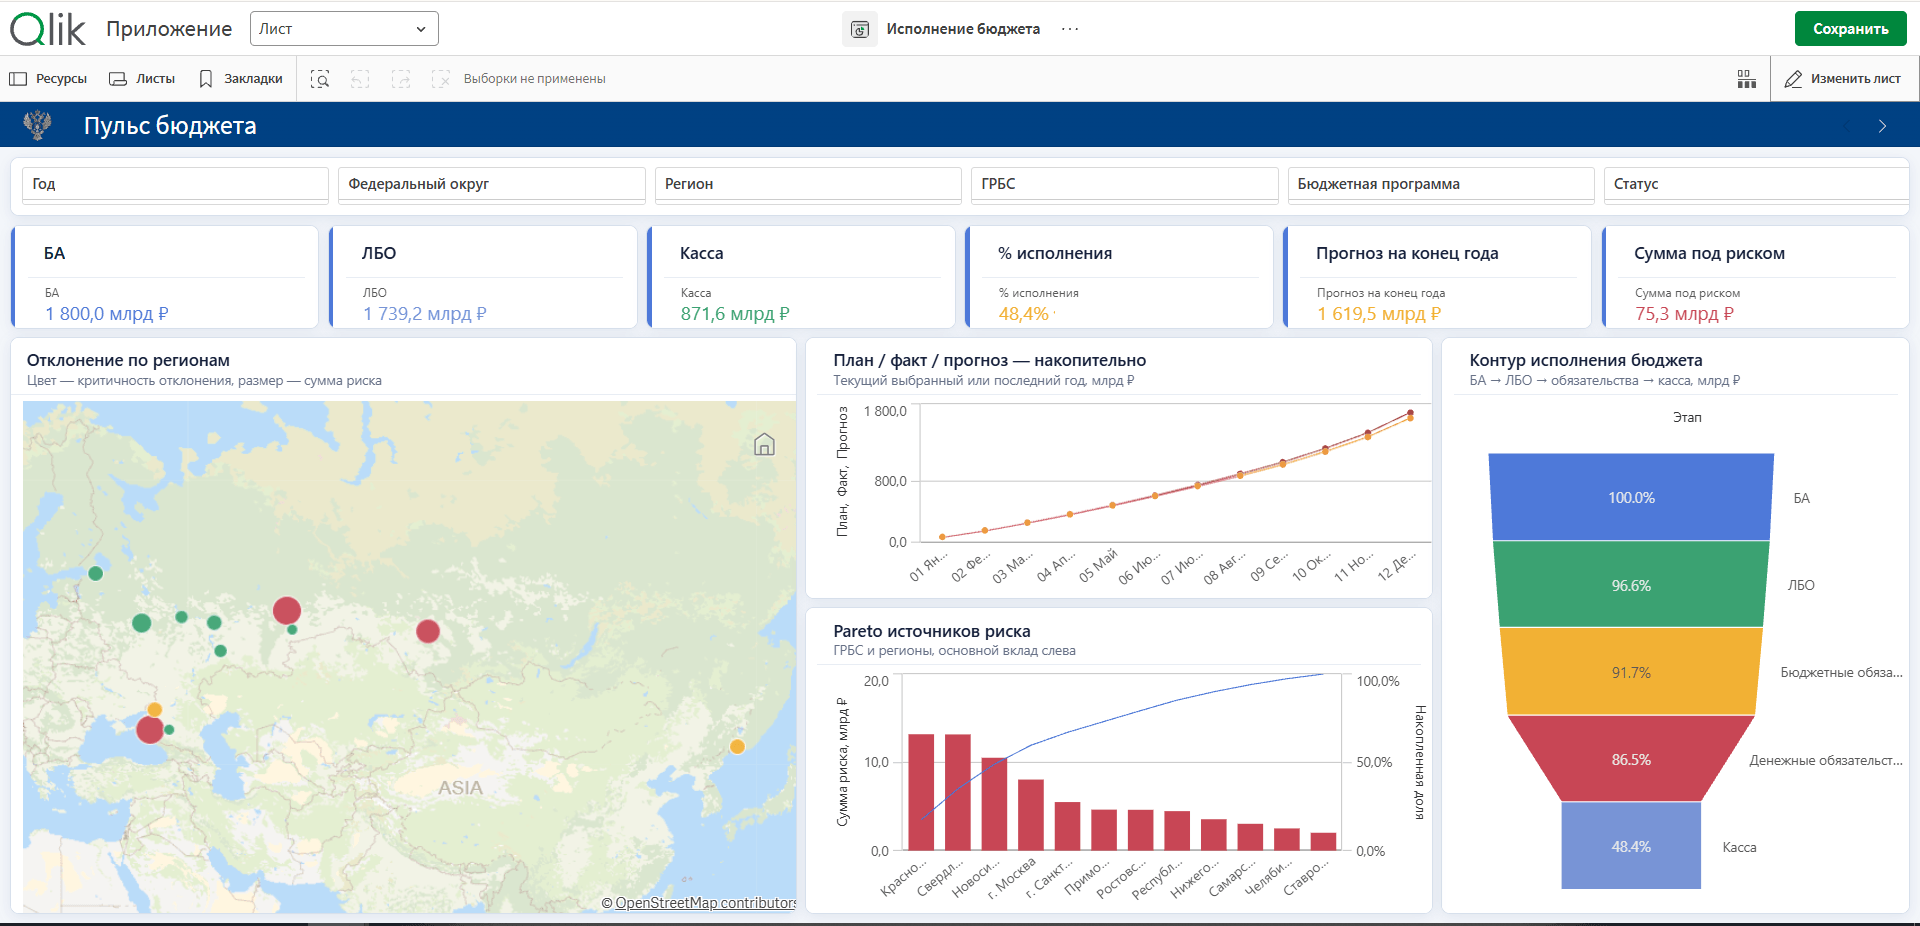Click the Год filter field
Image resolution: width=1920 pixels, height=926 pixels.
point(175,184)
